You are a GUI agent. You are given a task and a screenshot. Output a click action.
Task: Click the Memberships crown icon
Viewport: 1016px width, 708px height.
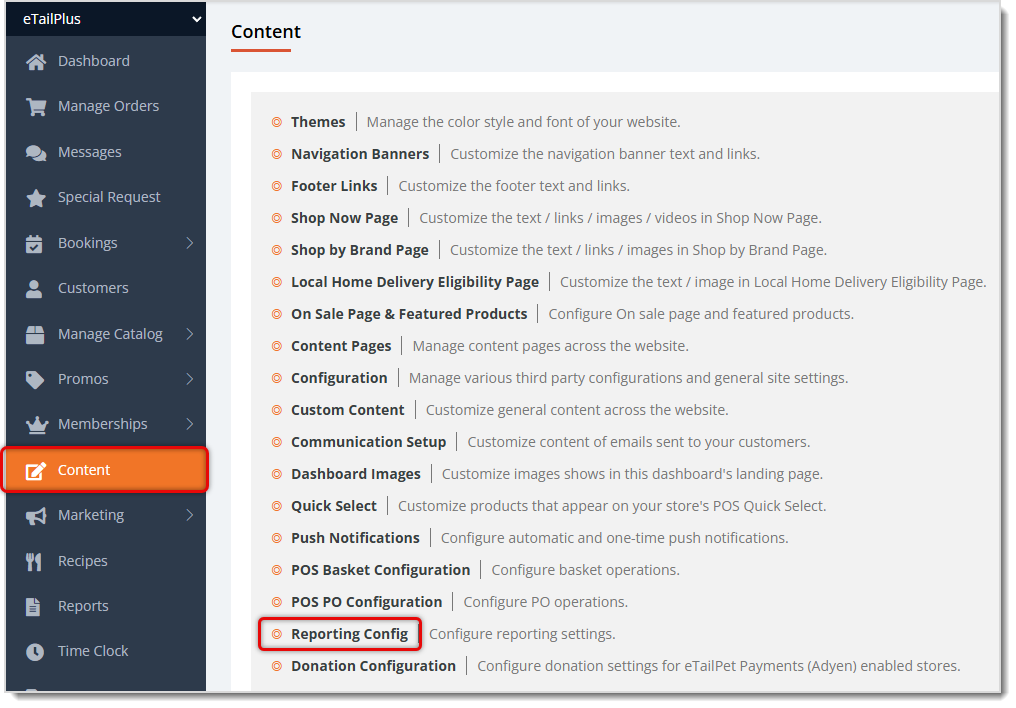pyautogui.click(x=37, y=425)
